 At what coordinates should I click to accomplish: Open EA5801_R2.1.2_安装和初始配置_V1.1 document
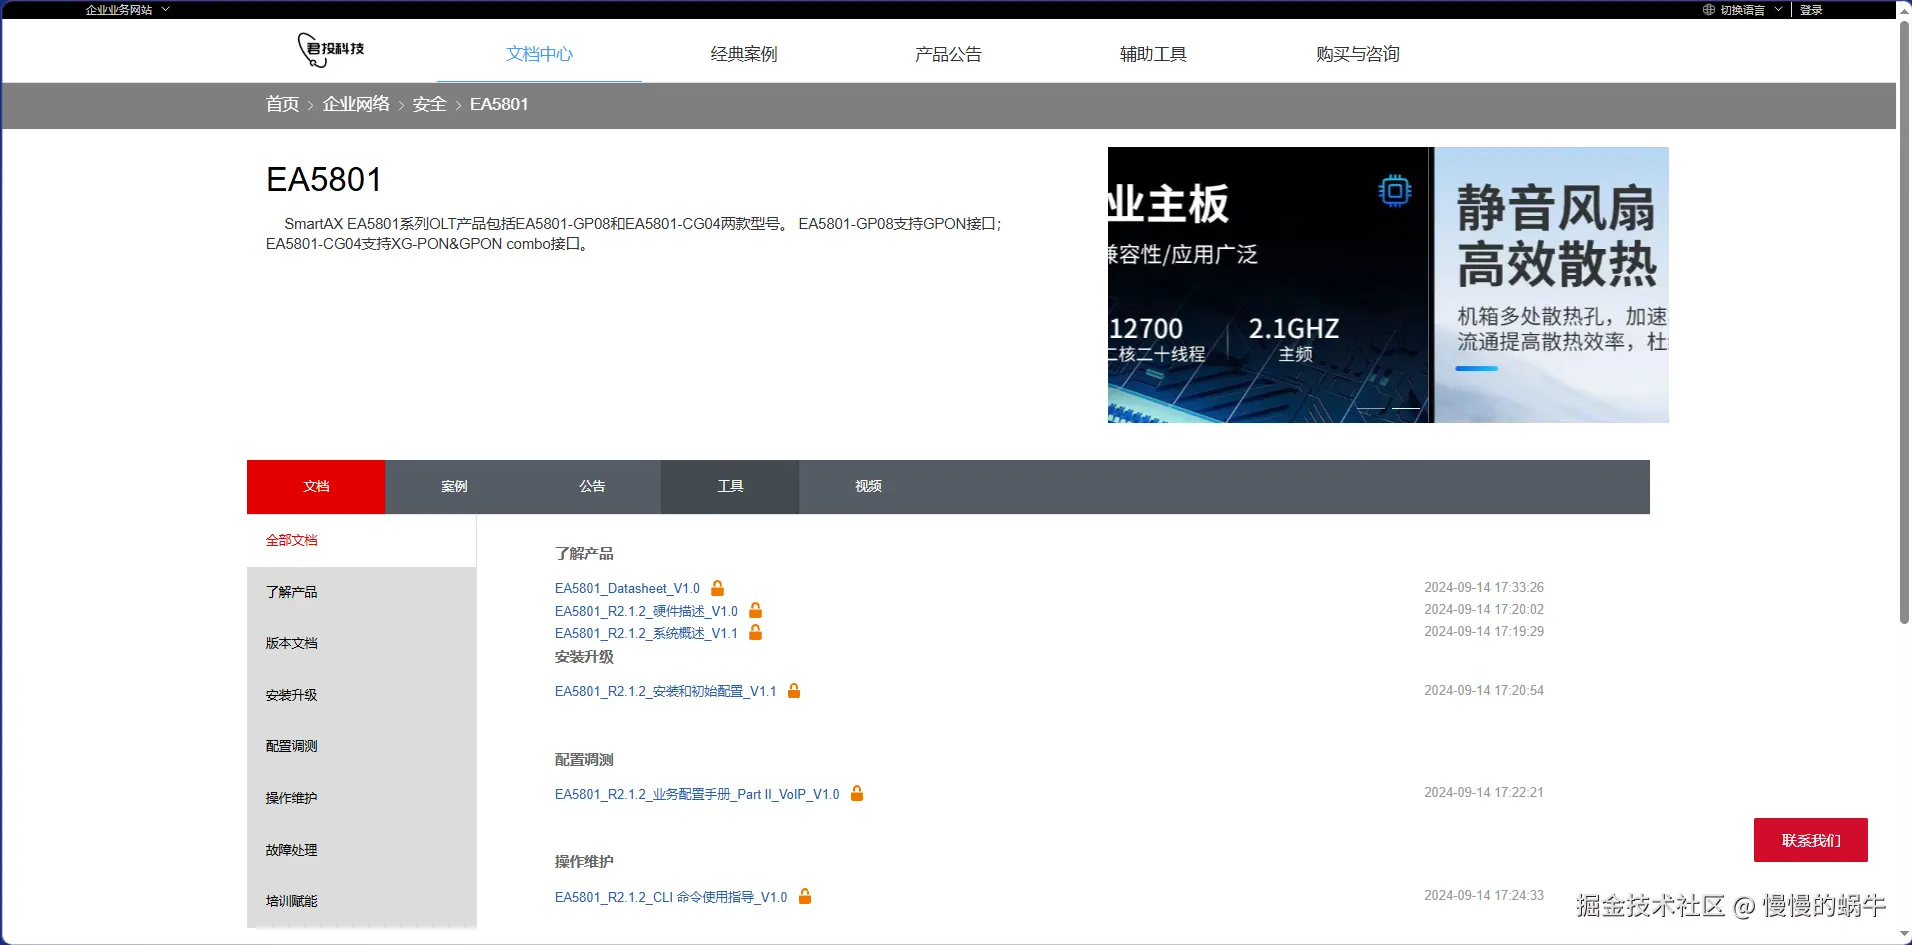tap(666, 691)
